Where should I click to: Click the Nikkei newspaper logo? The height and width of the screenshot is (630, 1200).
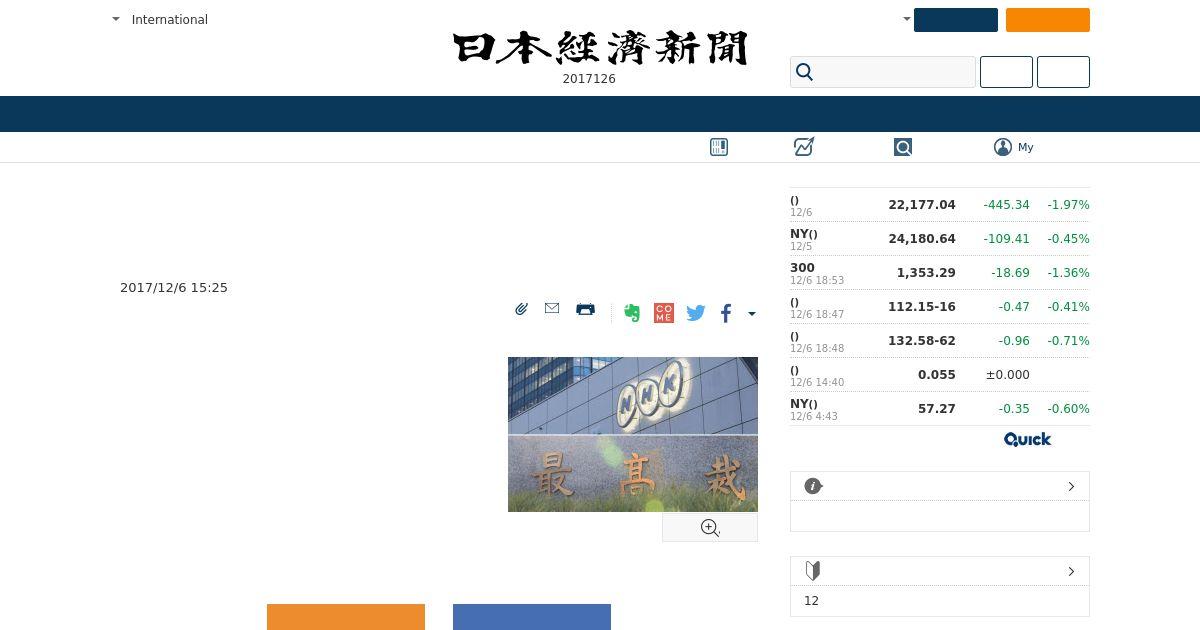coord(600,48)
